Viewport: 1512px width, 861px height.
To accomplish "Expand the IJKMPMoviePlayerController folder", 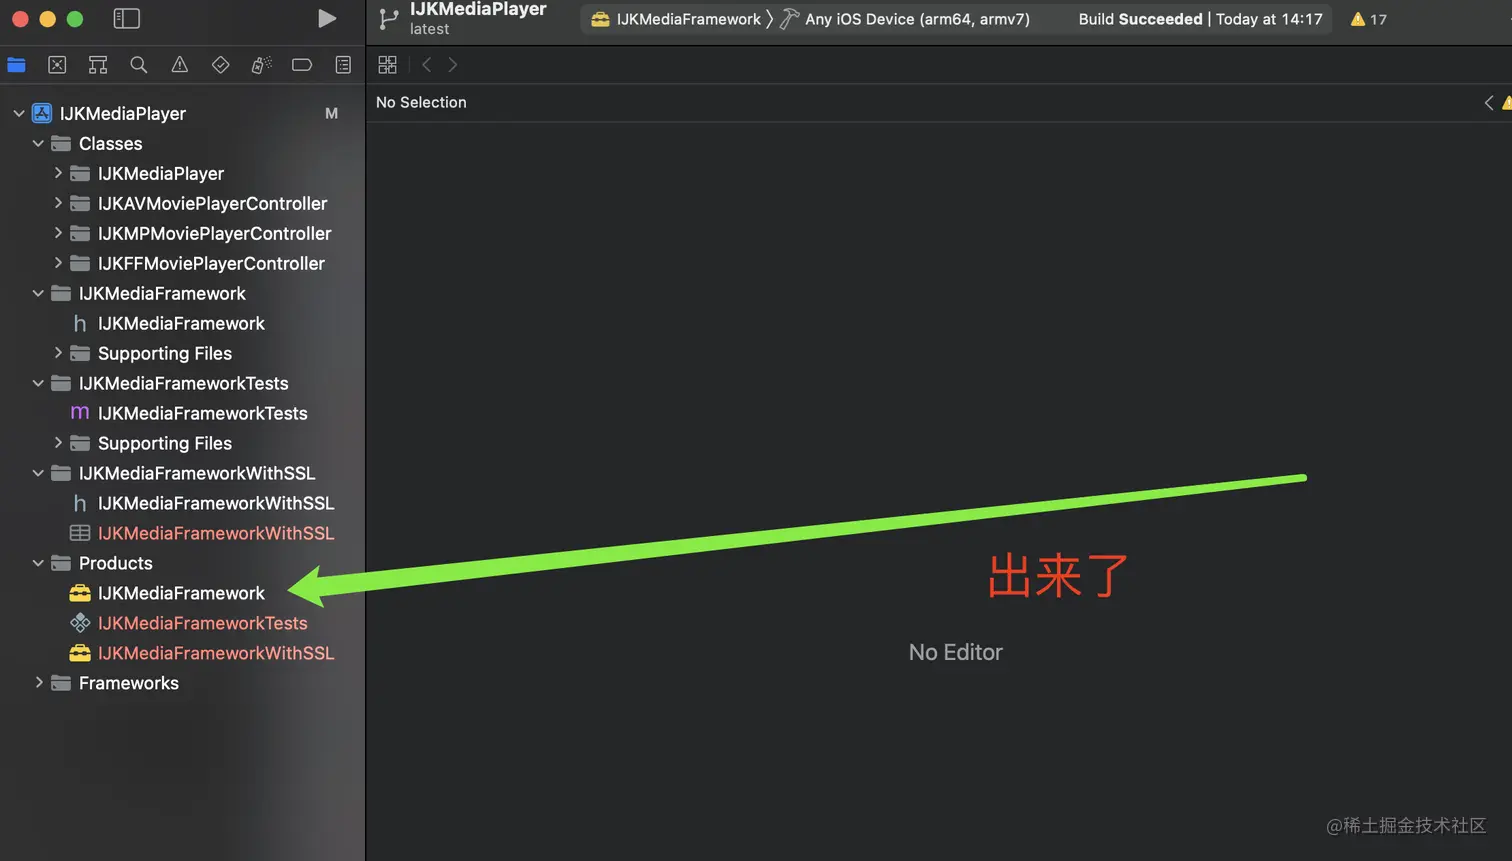I will pos(57,233).
